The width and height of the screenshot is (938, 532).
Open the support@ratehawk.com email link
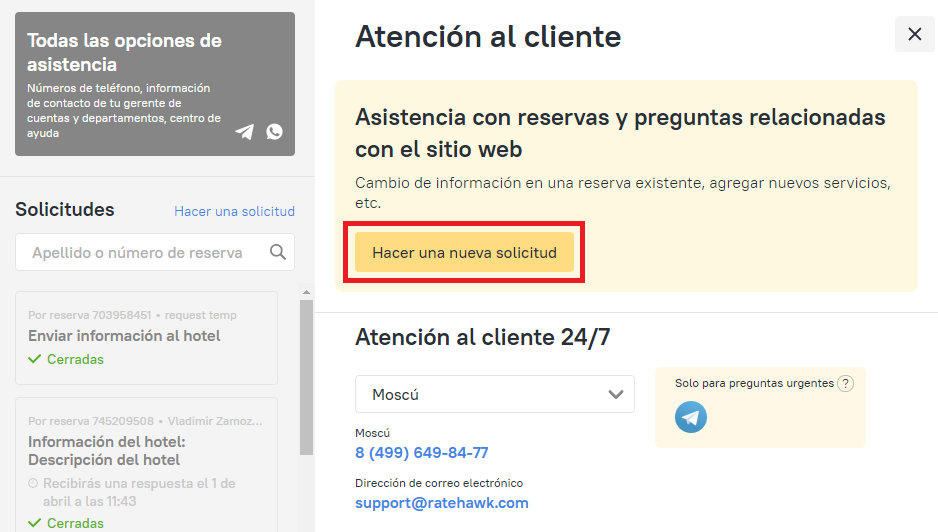(x=441, y=503)
